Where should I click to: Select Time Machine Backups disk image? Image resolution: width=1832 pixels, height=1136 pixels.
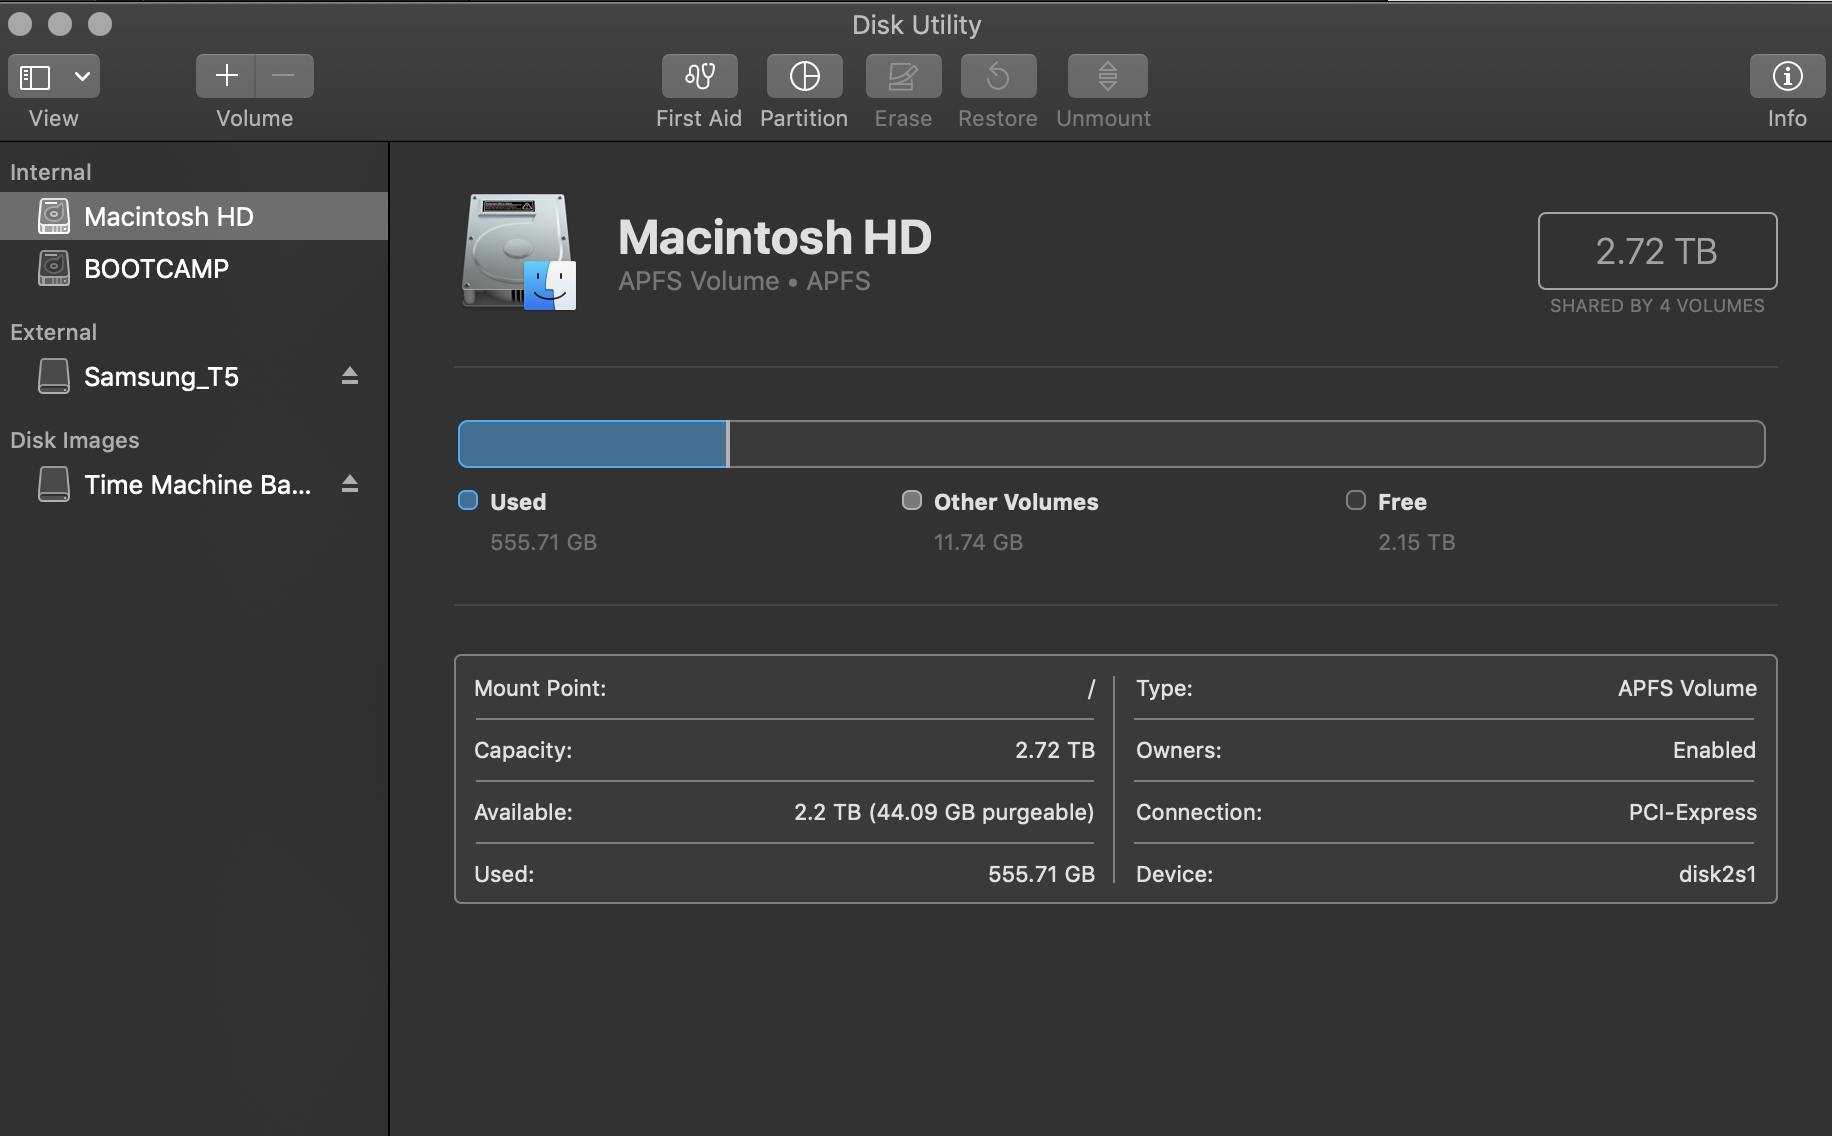pyautogui.click(x=197, y=484)
